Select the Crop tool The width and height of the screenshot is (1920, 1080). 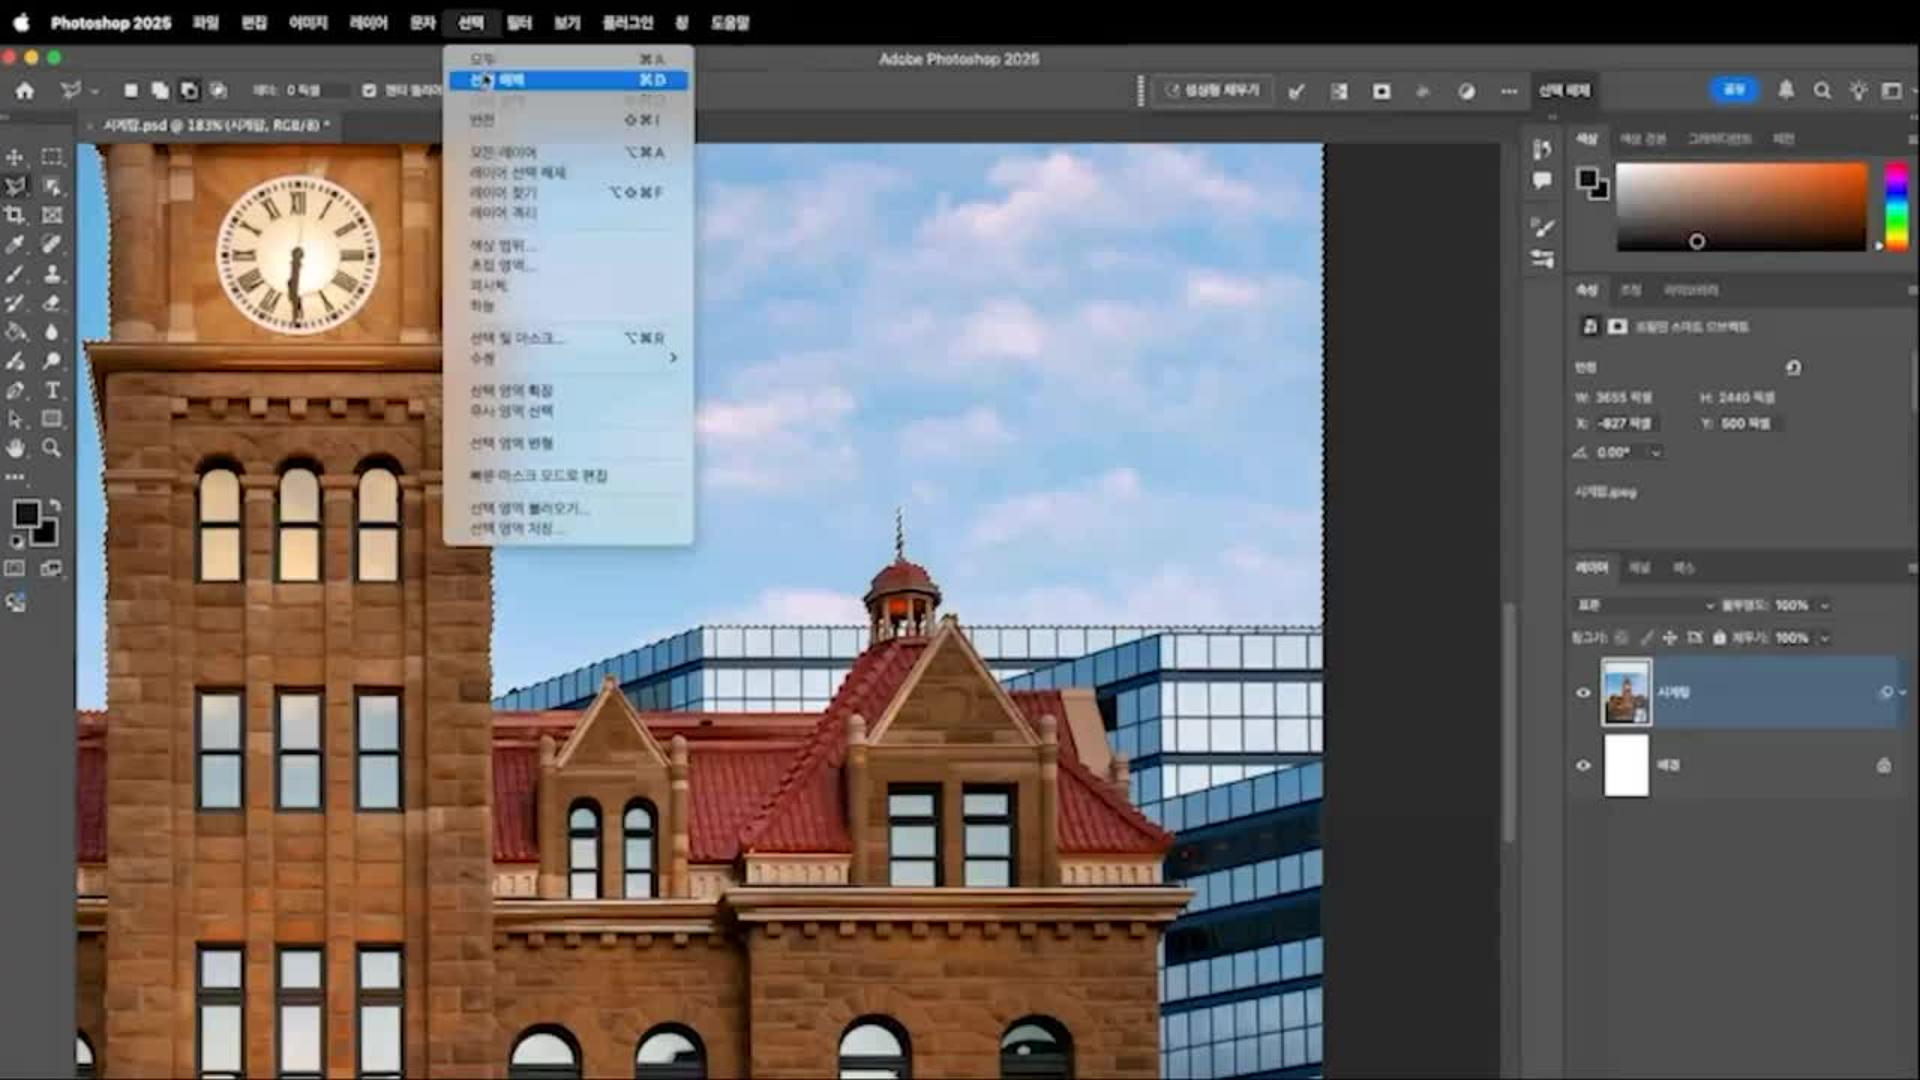click(15, 215)
